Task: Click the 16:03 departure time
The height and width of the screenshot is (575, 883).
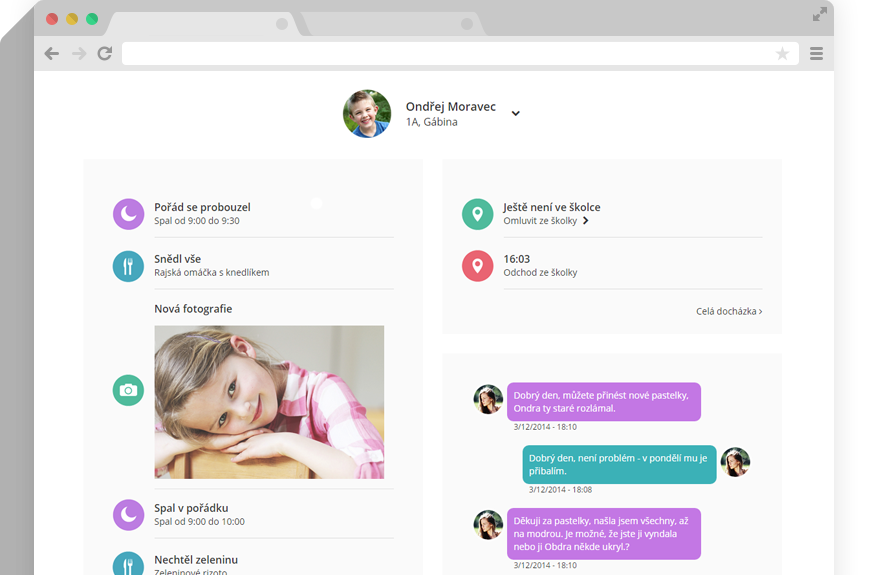Action: [516, 259]
